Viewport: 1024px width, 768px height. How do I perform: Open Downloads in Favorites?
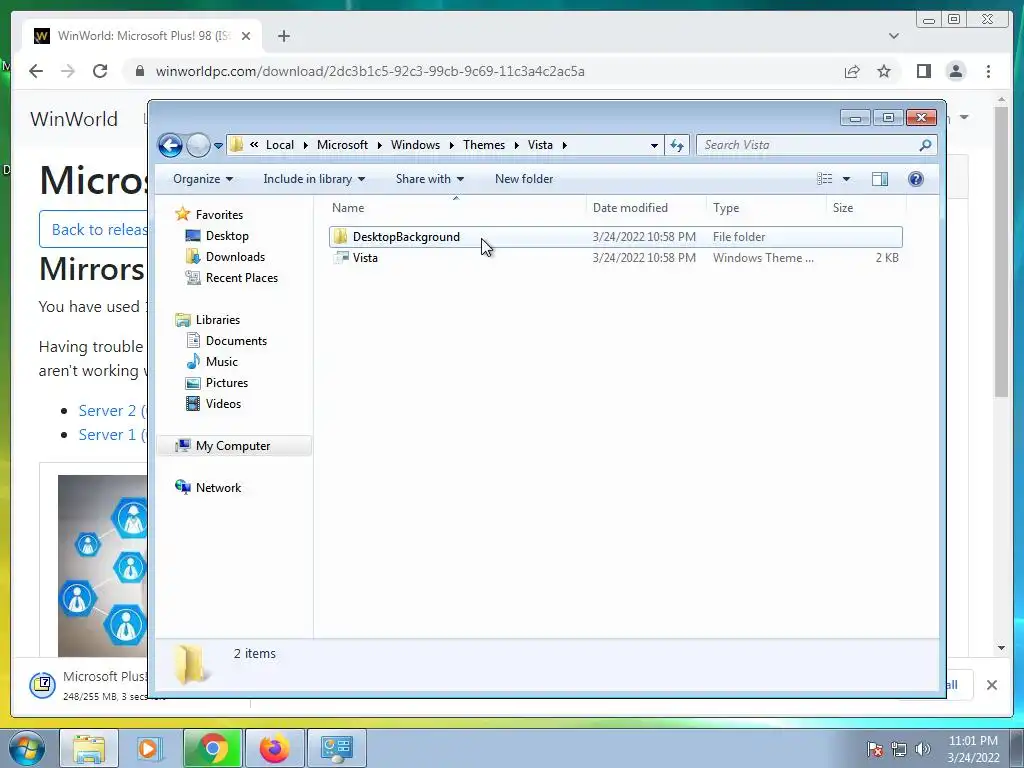click(x=235, y=257)
